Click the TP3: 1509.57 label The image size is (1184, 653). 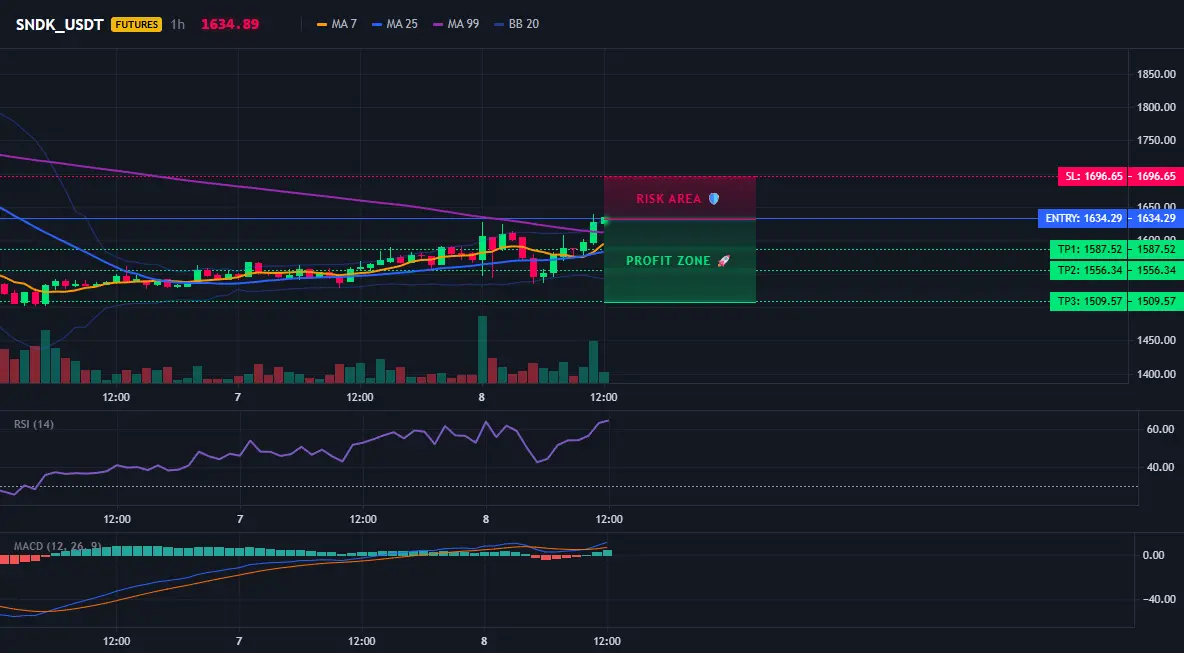1088,301
